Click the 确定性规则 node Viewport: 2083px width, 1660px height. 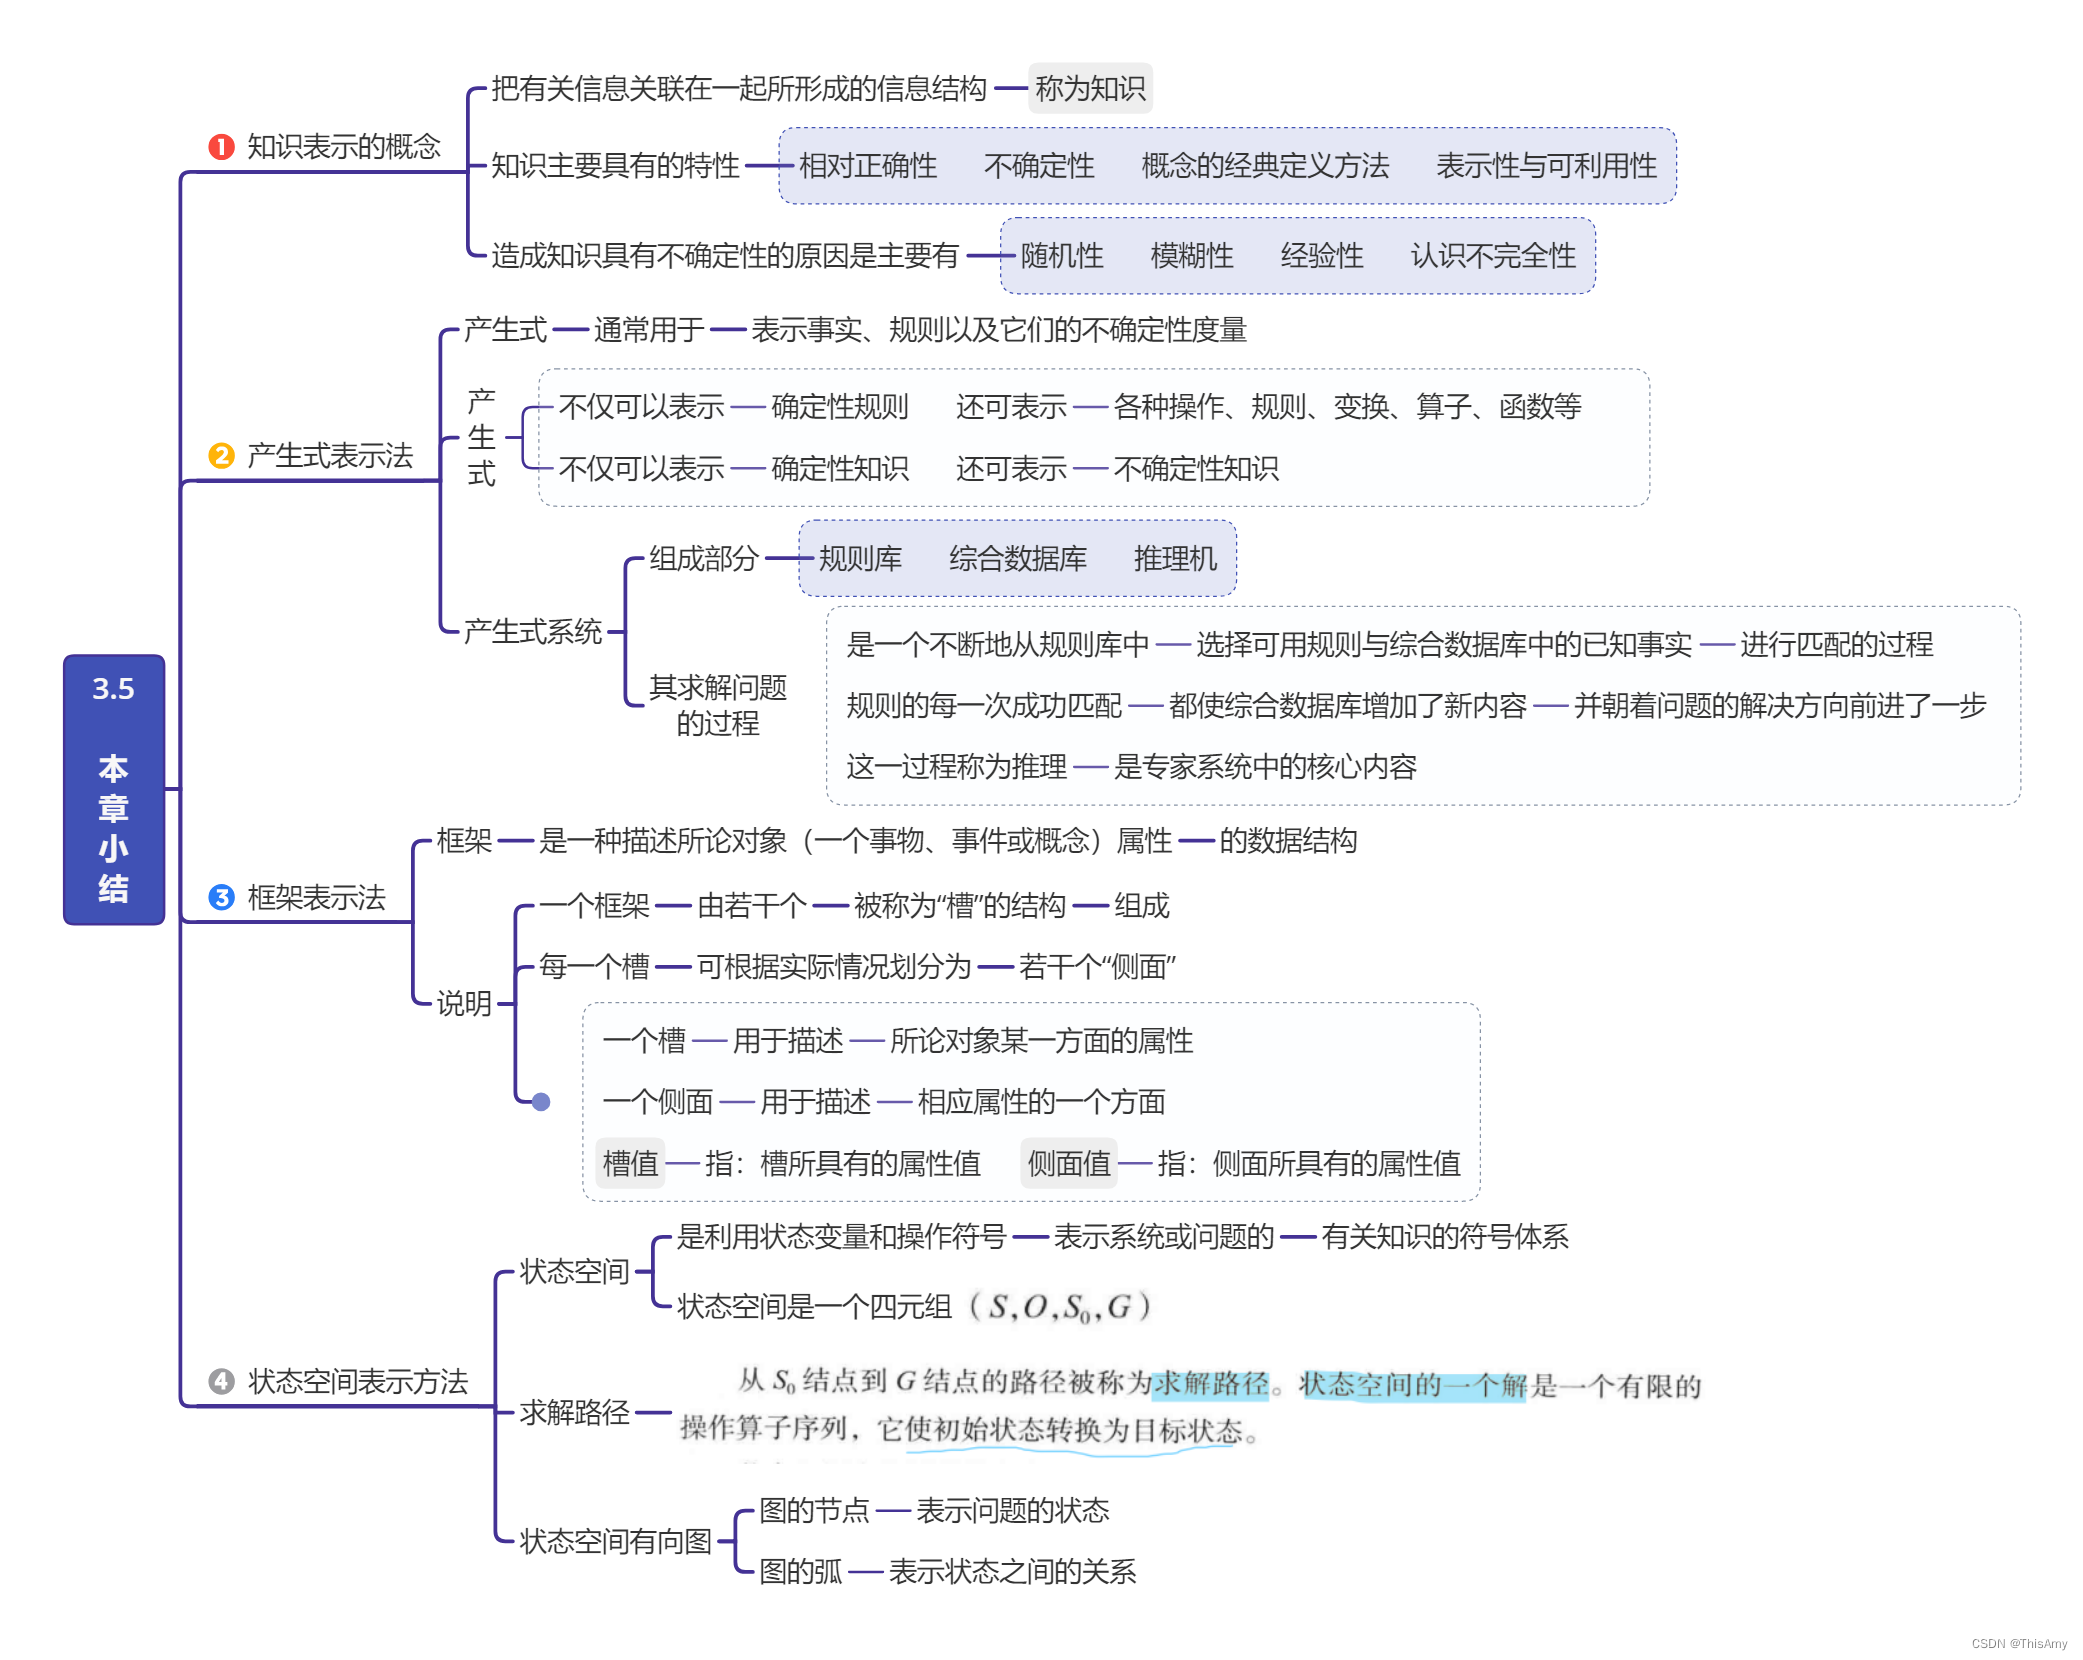840,407
